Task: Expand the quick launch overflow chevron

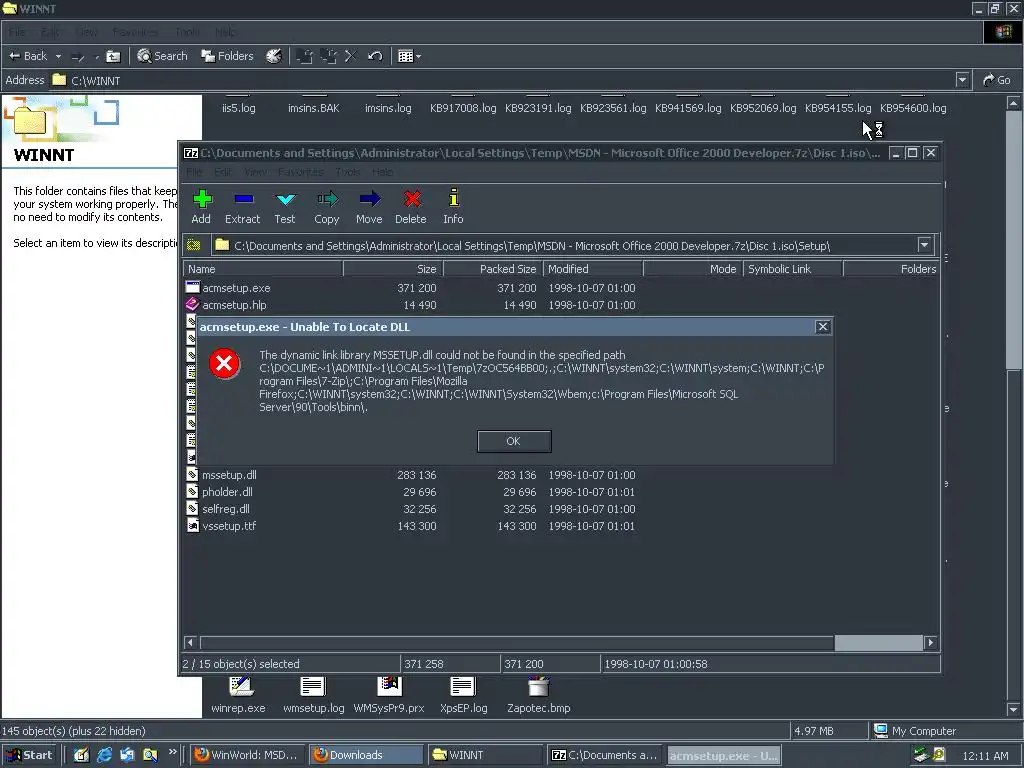Action: 172,752
